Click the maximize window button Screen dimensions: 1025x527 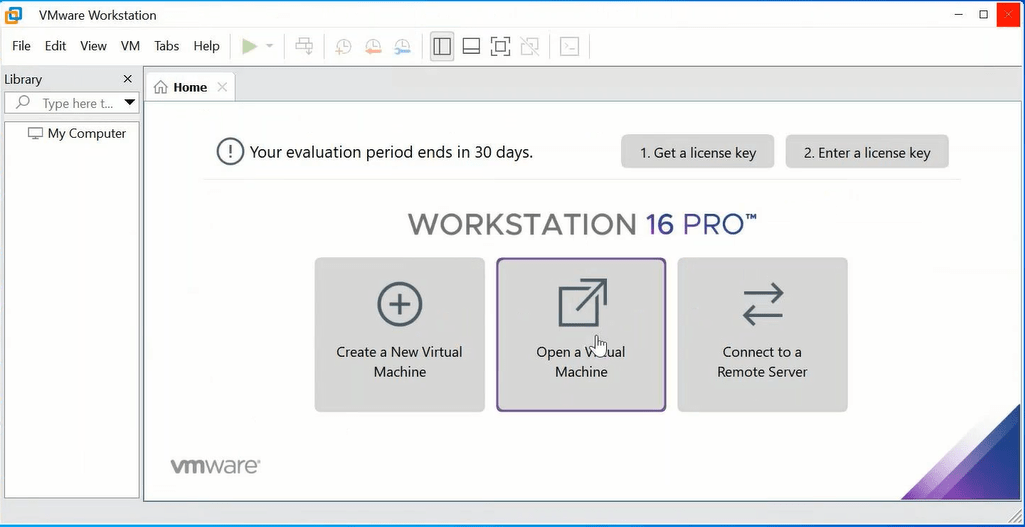pos(983,14)
